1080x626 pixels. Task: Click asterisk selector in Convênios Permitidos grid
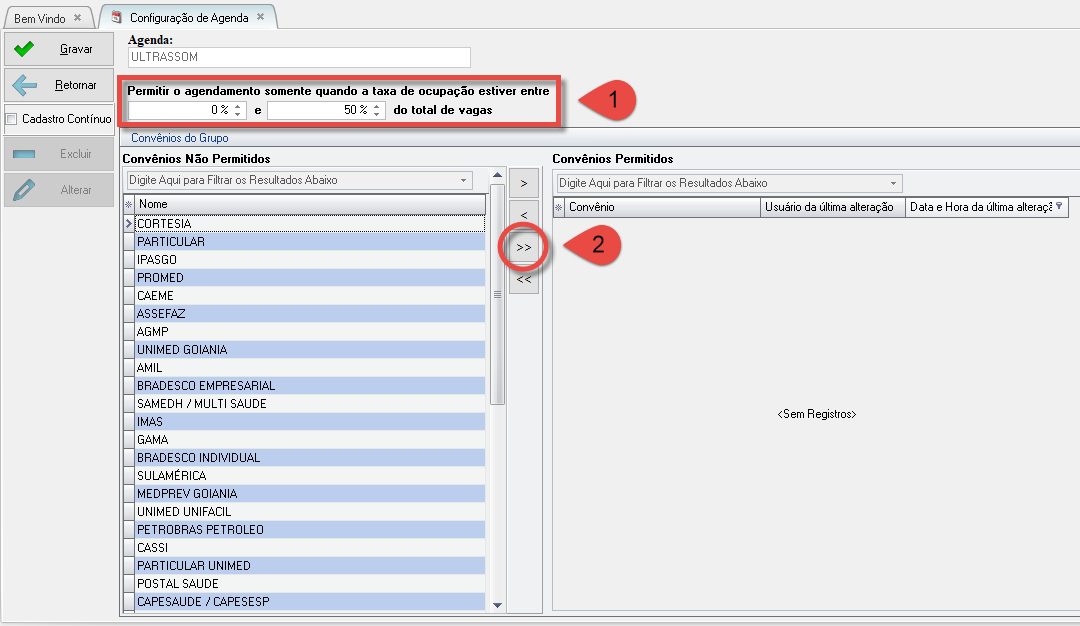tap(560, 207)
